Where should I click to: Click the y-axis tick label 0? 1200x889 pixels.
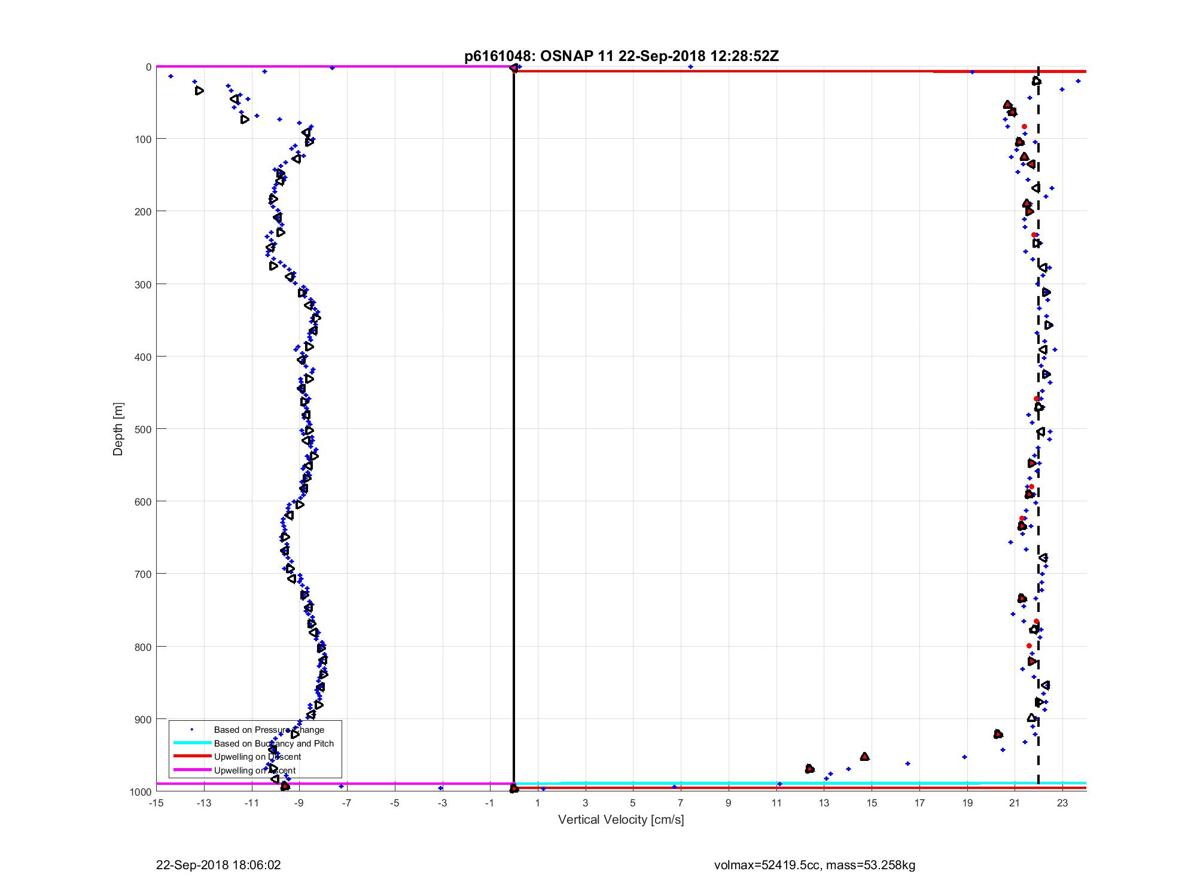[x=148, y=67]
